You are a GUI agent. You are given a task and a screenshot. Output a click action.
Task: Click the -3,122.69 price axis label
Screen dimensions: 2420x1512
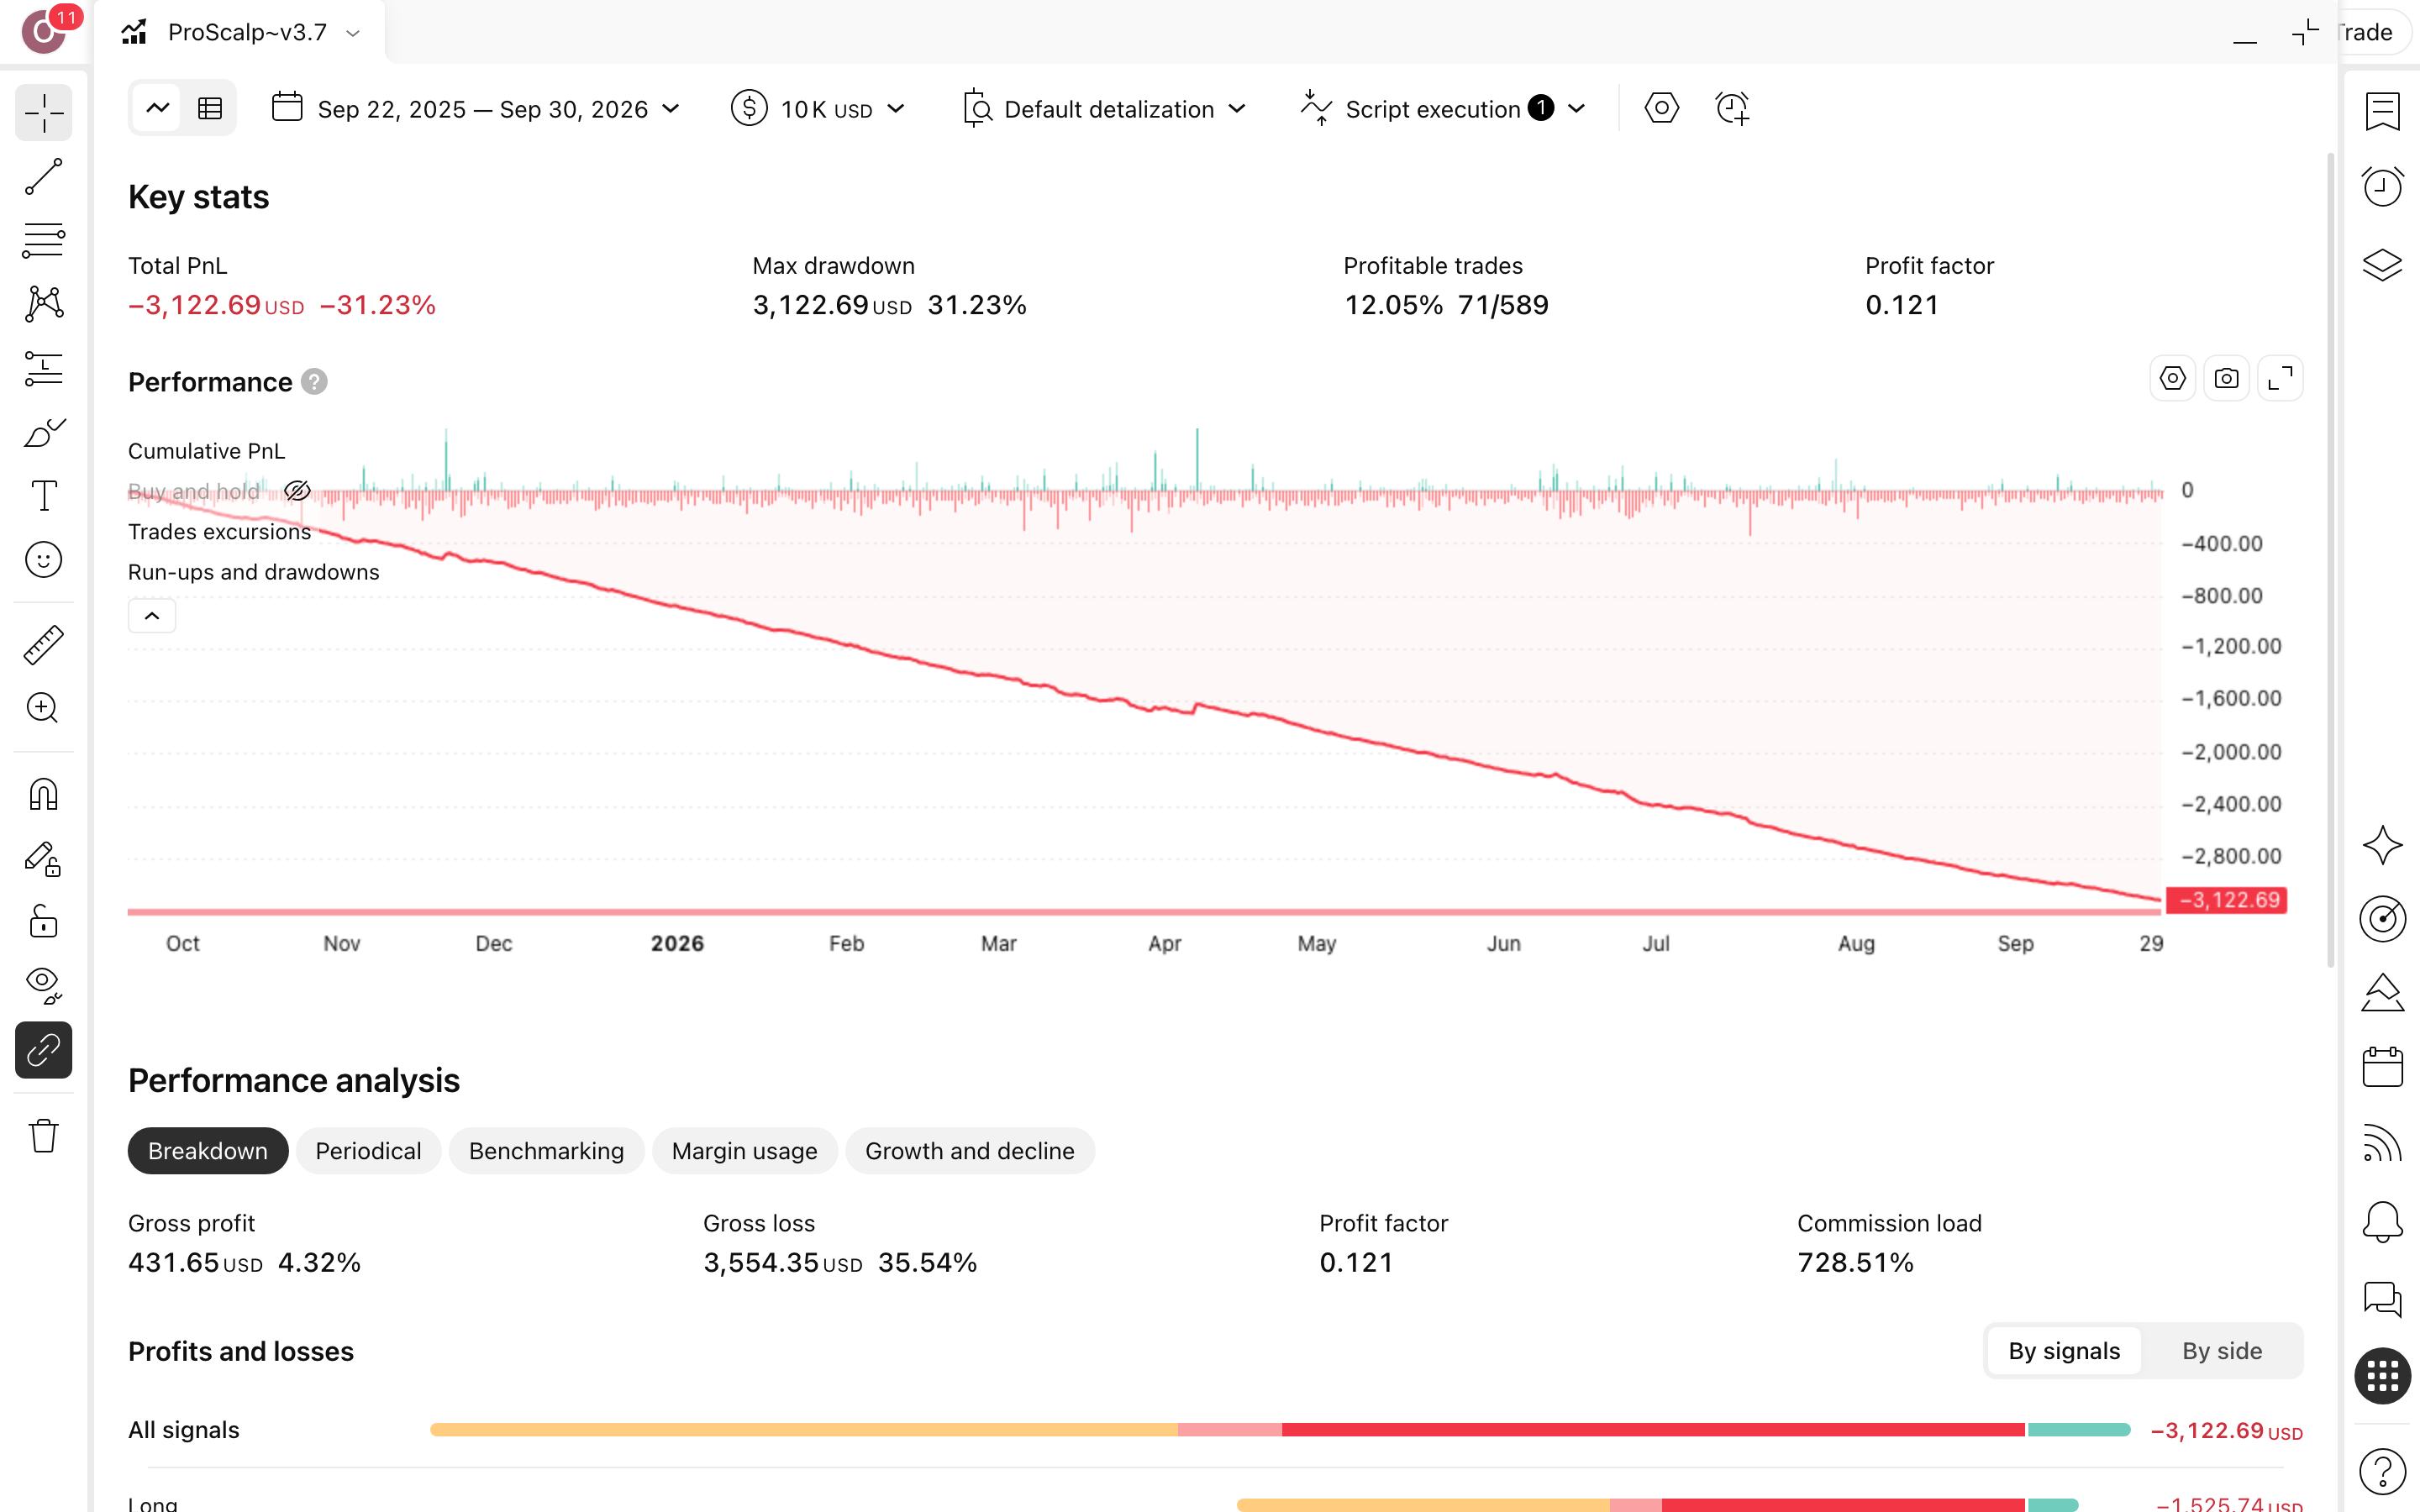coord(2227,900)
